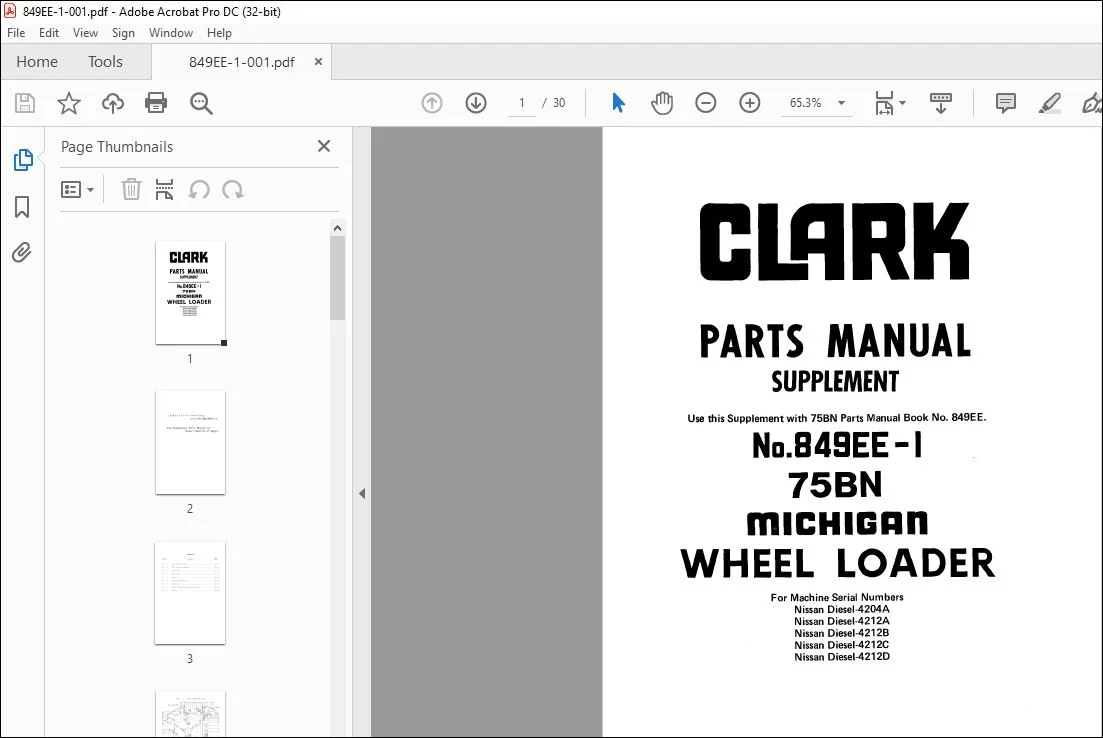Collapse the navigation pane with the arrow
Screen dimensions: 1103x738
click(362, 494)
